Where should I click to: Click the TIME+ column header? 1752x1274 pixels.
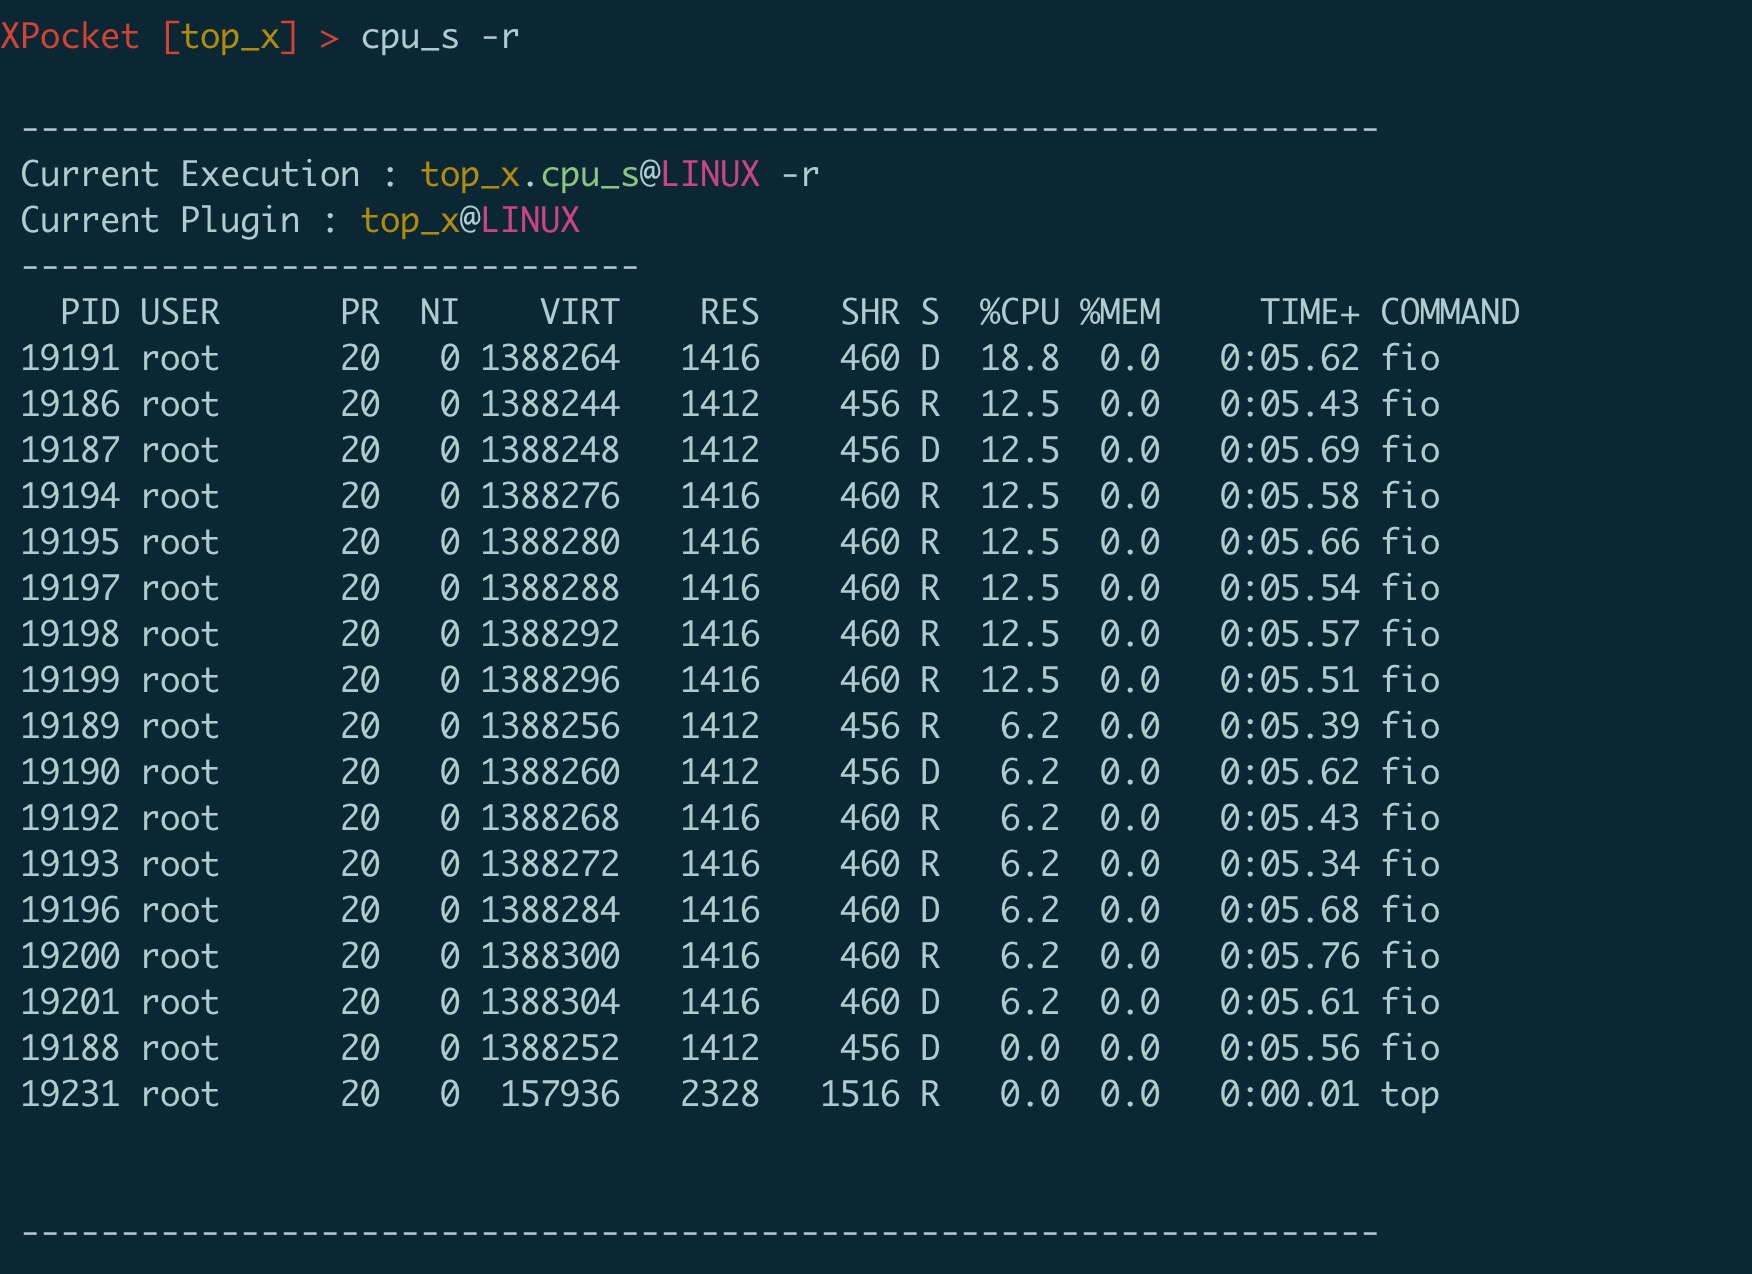pos(1309,312)
